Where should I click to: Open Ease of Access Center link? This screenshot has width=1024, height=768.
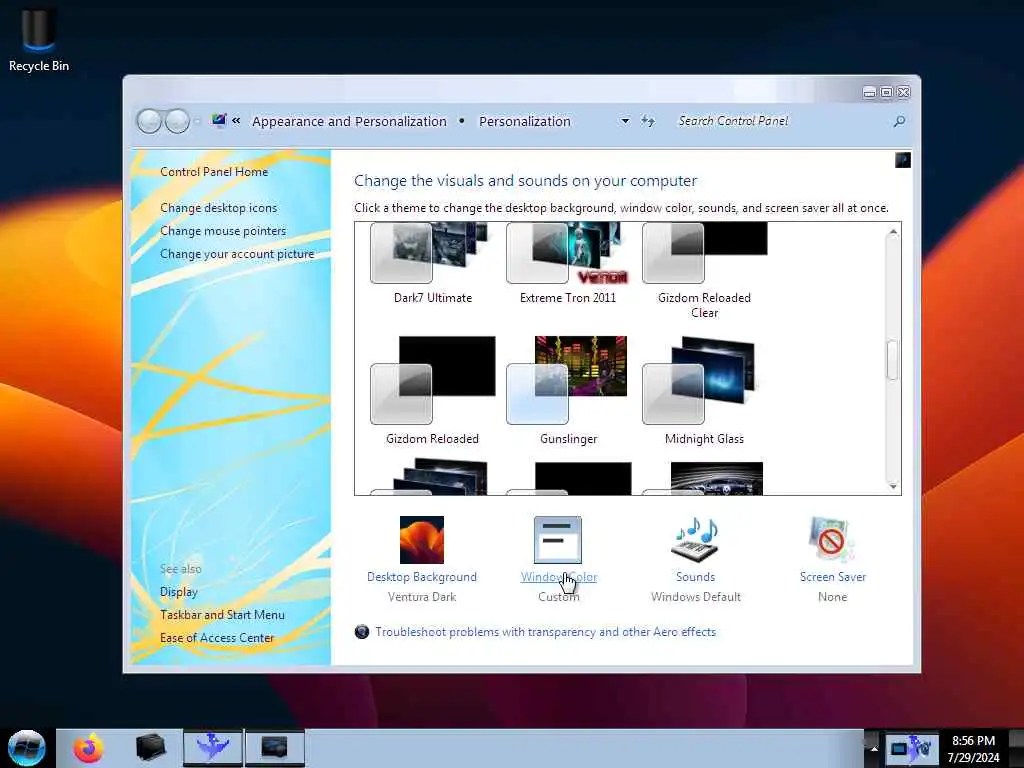(x=217, y=637)
